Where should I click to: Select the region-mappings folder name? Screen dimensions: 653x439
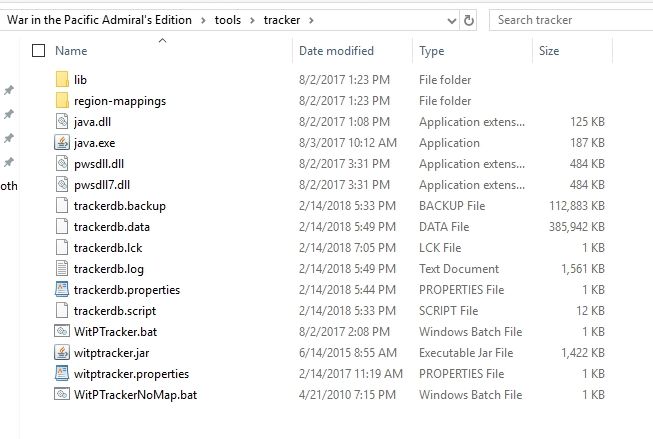(120, 101)
